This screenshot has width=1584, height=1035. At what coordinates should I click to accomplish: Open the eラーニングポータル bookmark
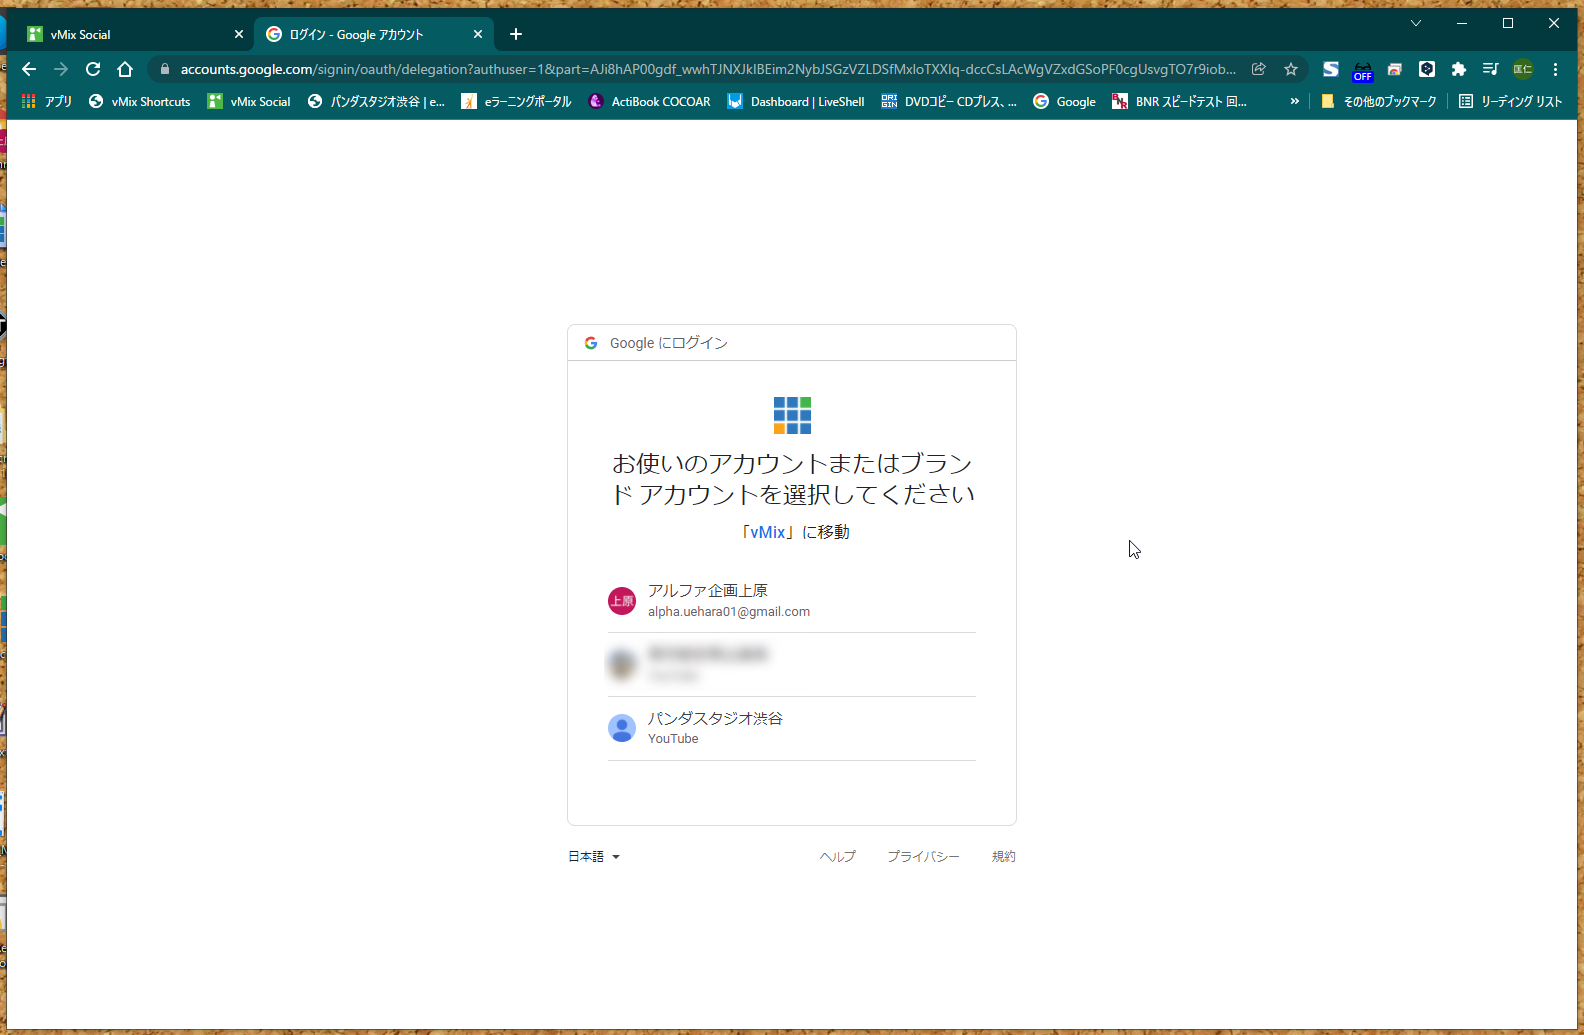[x=516, y=101]
